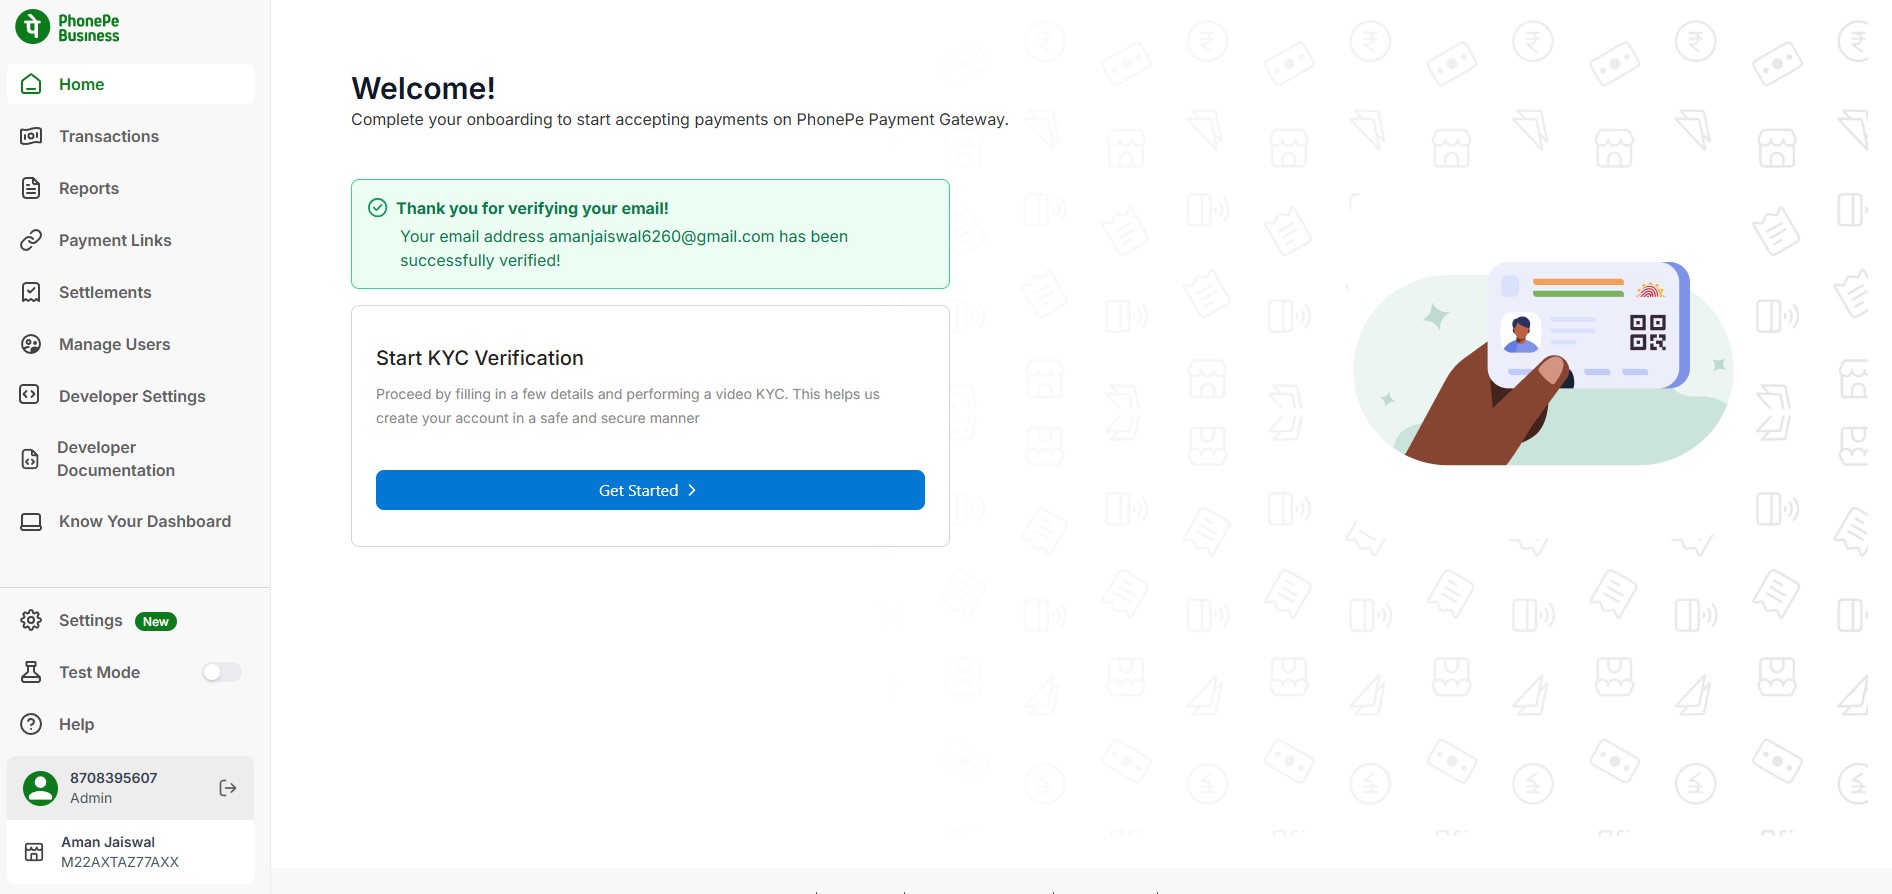Select the Aman Jaiswal merchant card

pos(130,852)
